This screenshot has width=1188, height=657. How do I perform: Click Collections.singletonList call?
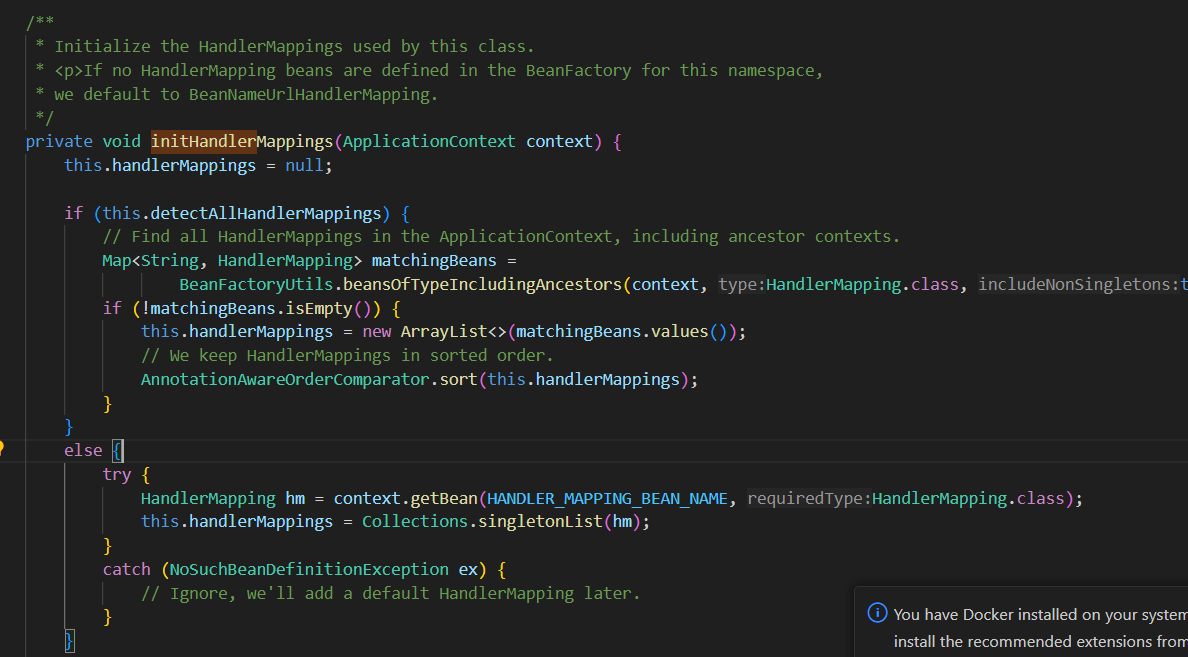tap(482, 522)
